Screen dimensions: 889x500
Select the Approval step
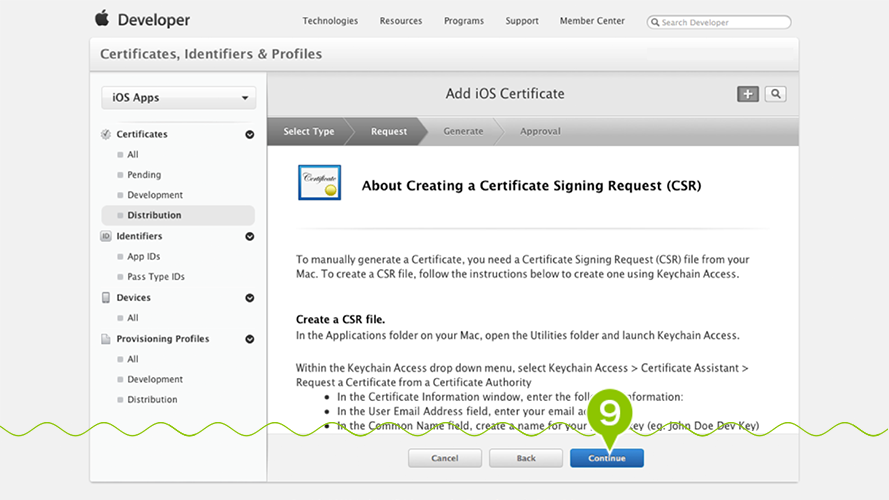540,132
